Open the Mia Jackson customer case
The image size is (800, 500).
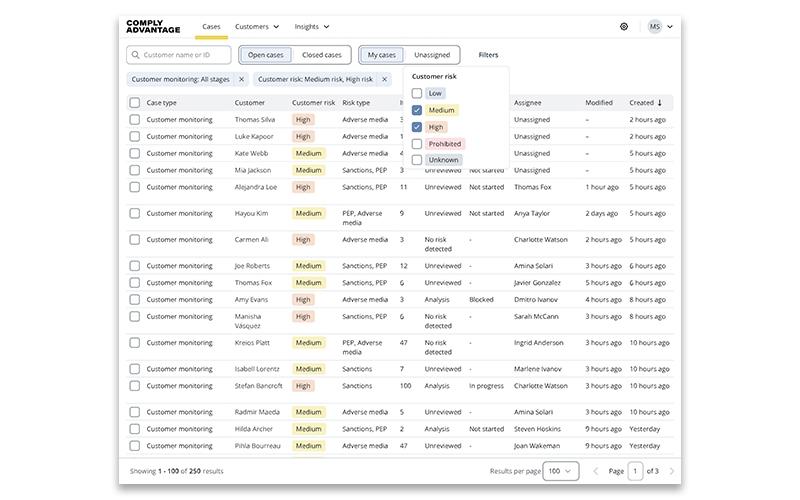[x=253, y=170]
